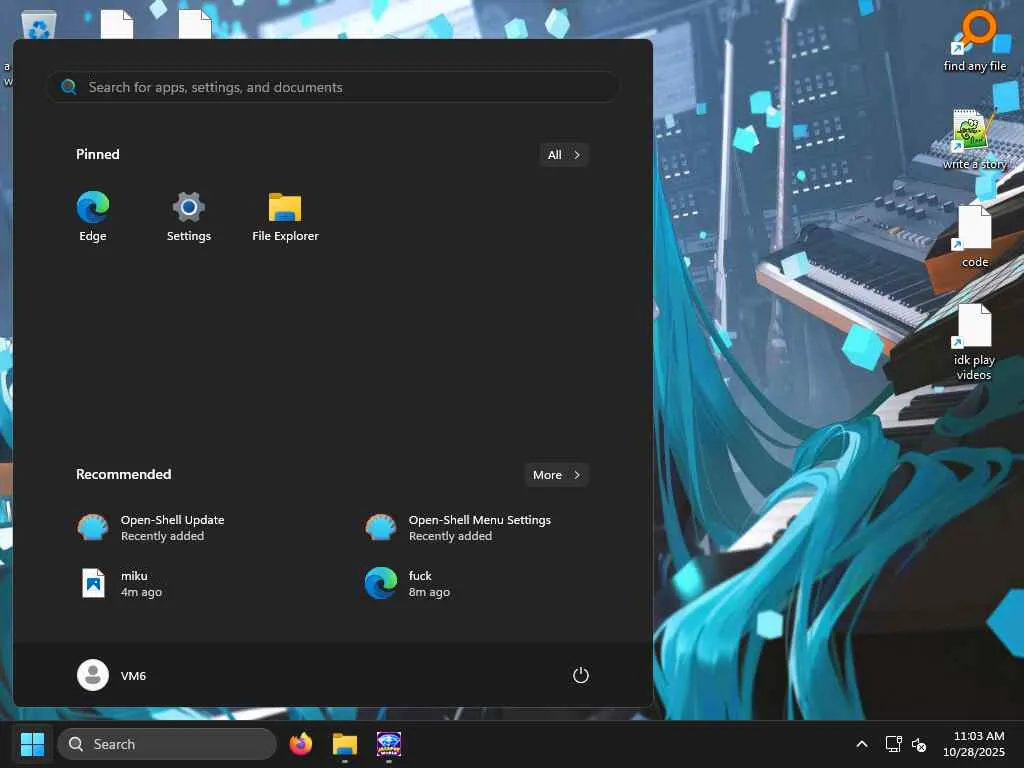Open the pinned Edge app
This screenshot has width=1024, height=768.
tap(93, 217)
